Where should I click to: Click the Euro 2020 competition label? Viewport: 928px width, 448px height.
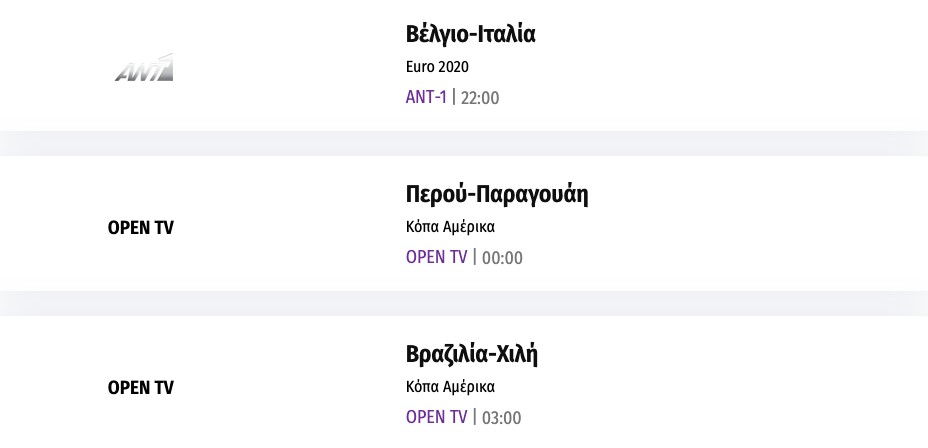pyautogui.click(x=437, y=67)
